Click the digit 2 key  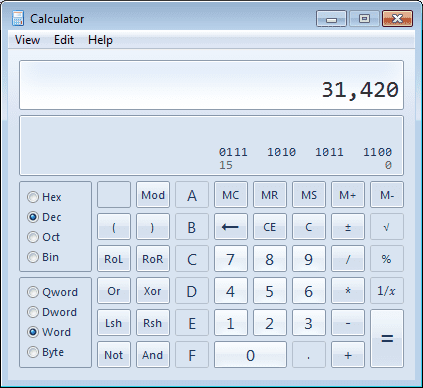pyautogui.click(x=270, y=323)
